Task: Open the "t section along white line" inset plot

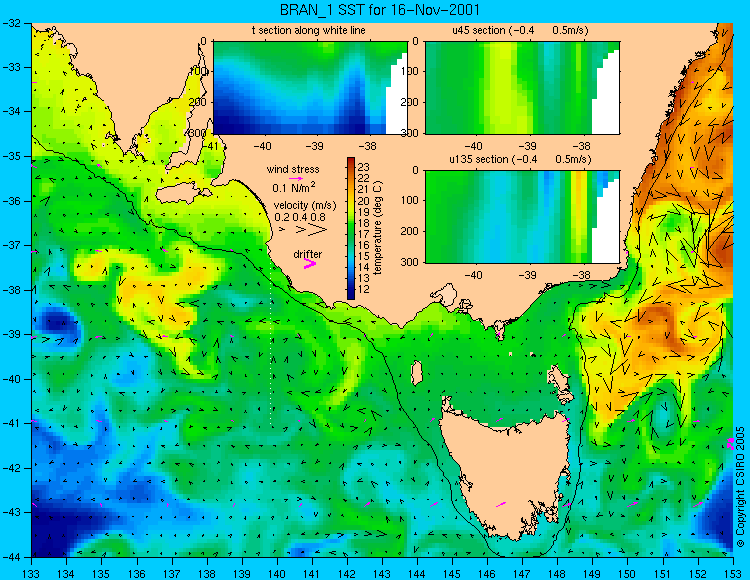Action: click(x=310, y=88)
